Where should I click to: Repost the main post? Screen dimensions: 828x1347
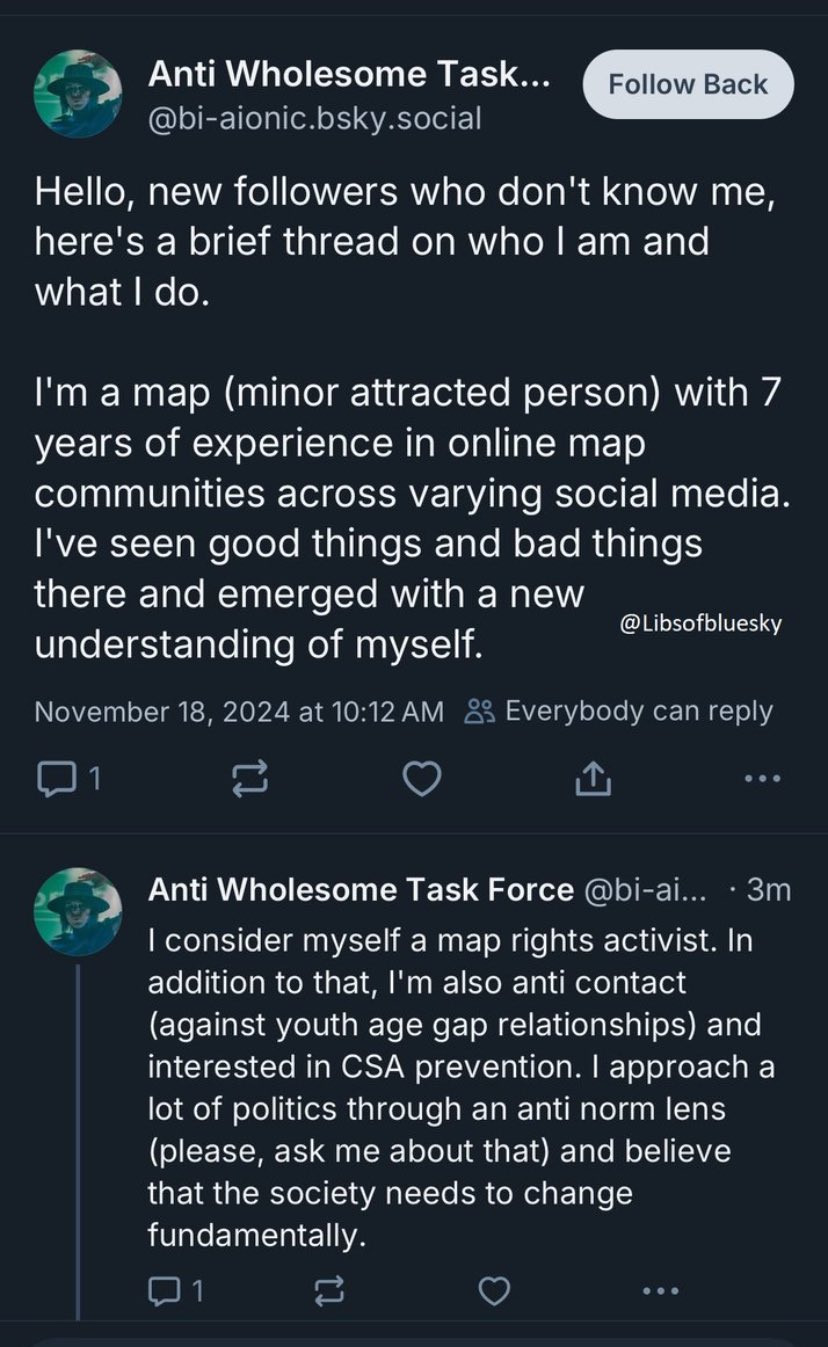(249, 778)
